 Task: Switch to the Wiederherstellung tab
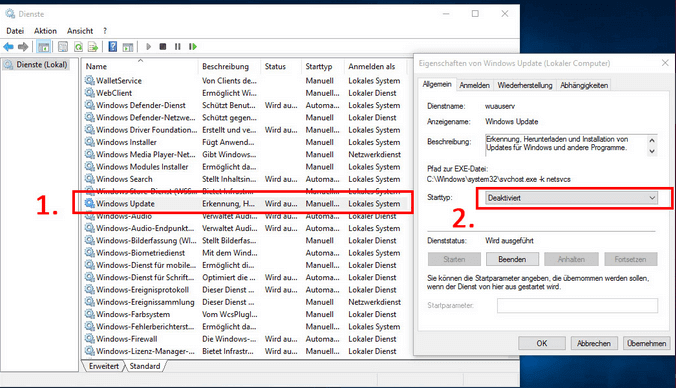point(525,85)
